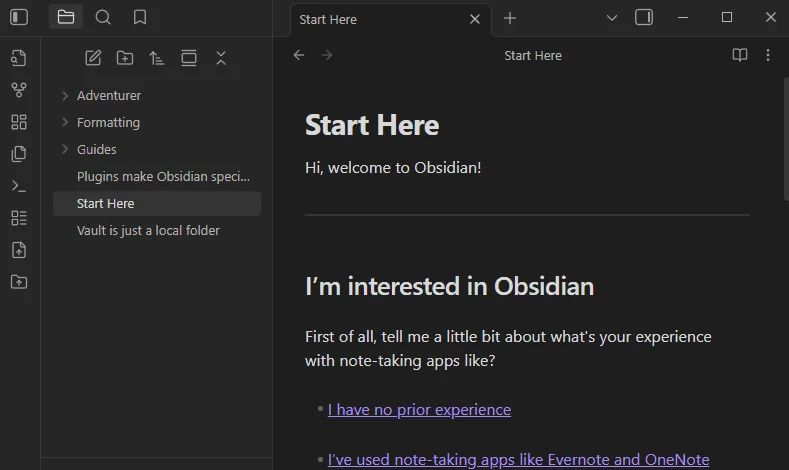Change the file sort order
Image resolution: width=789 pixels, height=470 pixels.
[157, 58]
